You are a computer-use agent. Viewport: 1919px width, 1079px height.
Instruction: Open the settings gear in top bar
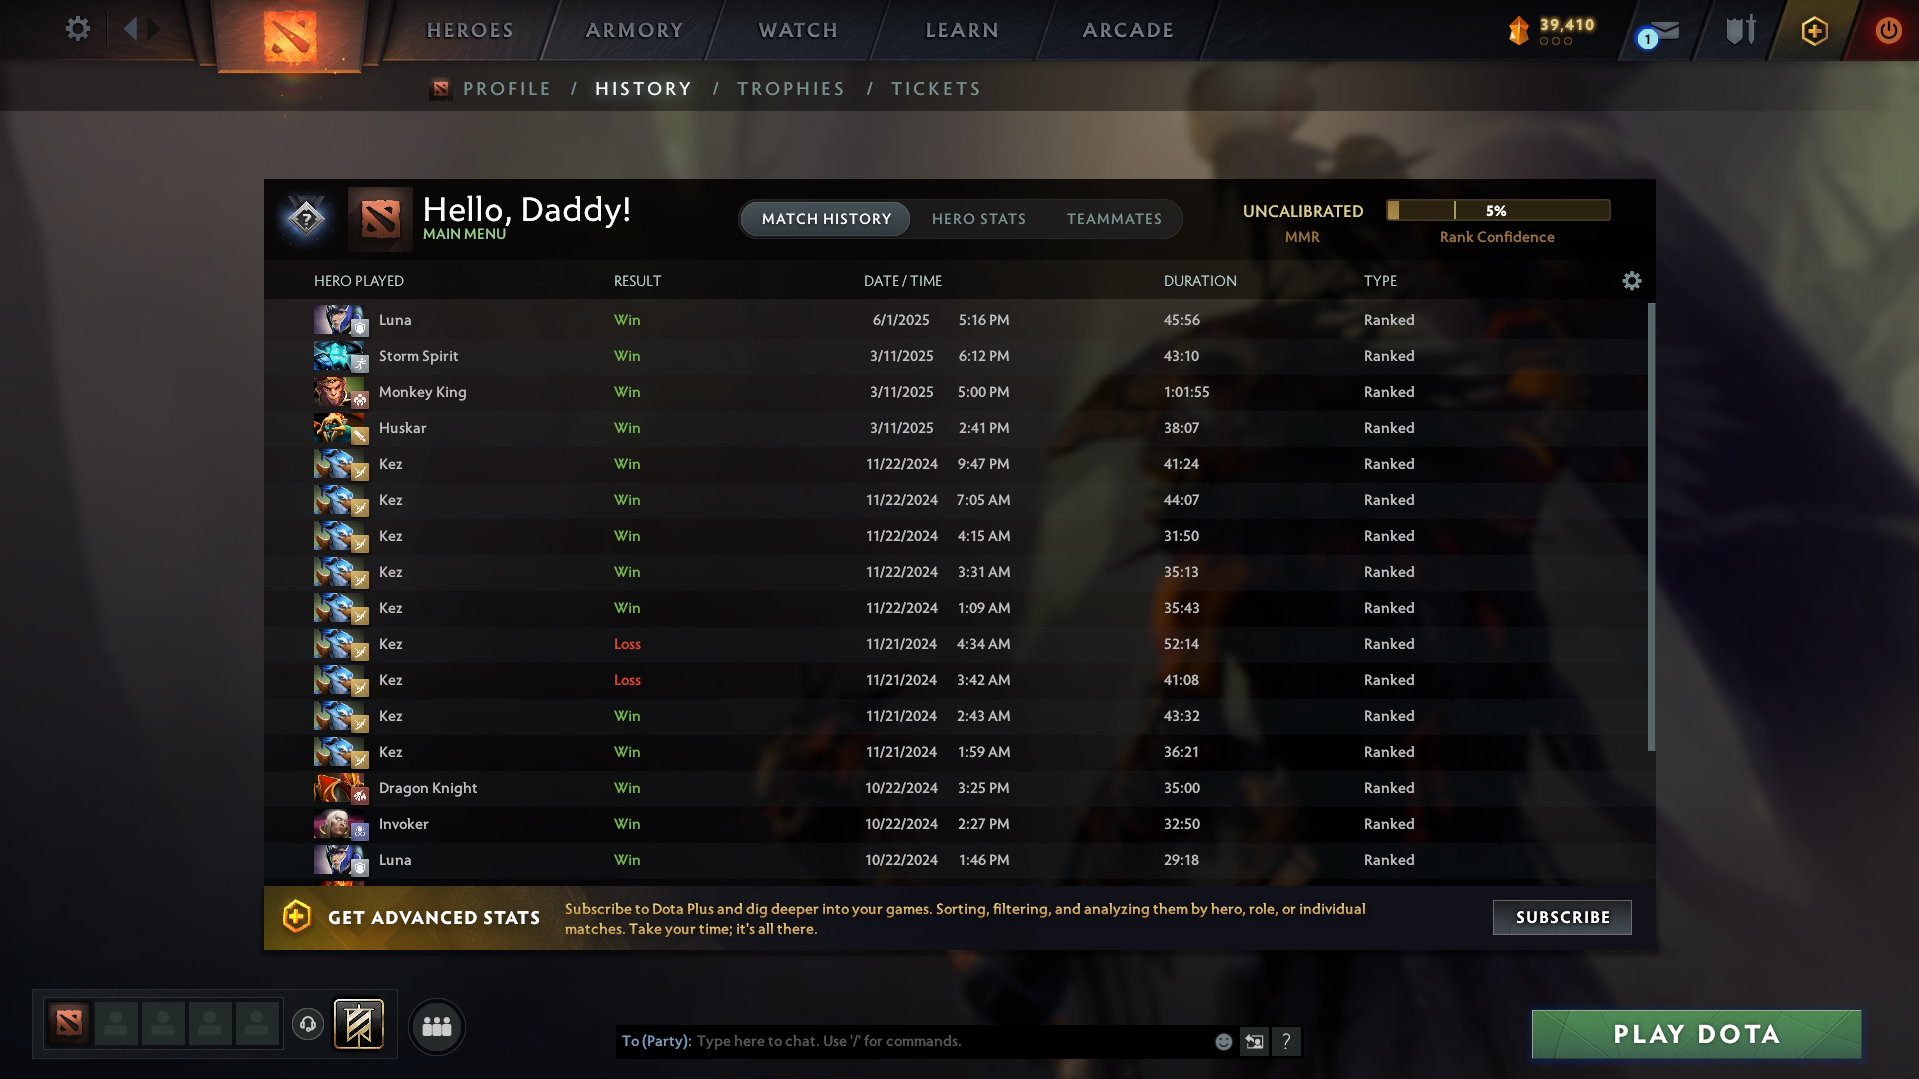(x=78, y=29)
